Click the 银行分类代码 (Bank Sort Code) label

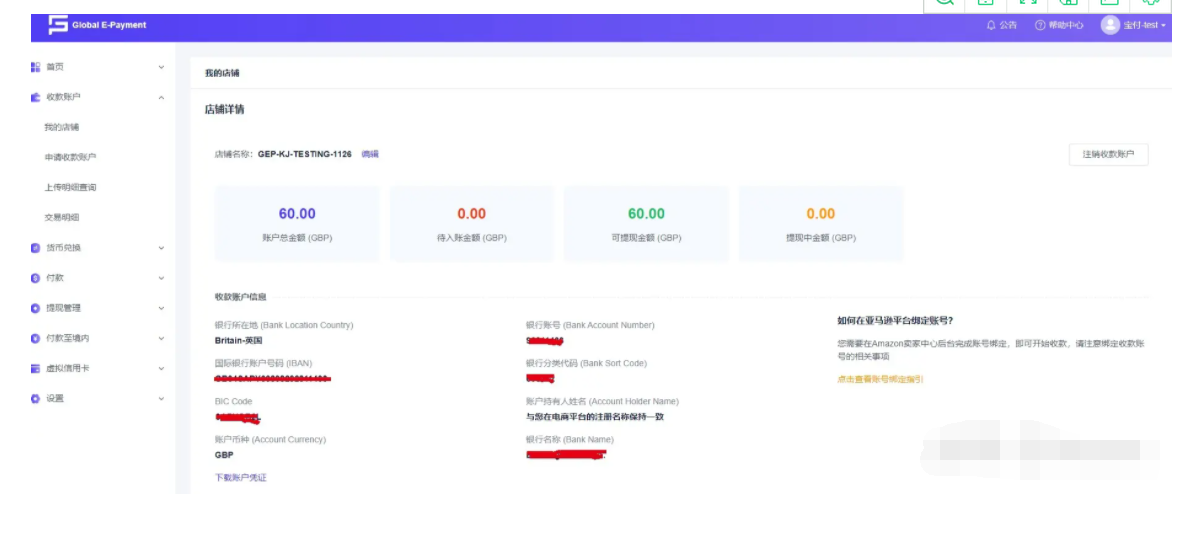586,363
